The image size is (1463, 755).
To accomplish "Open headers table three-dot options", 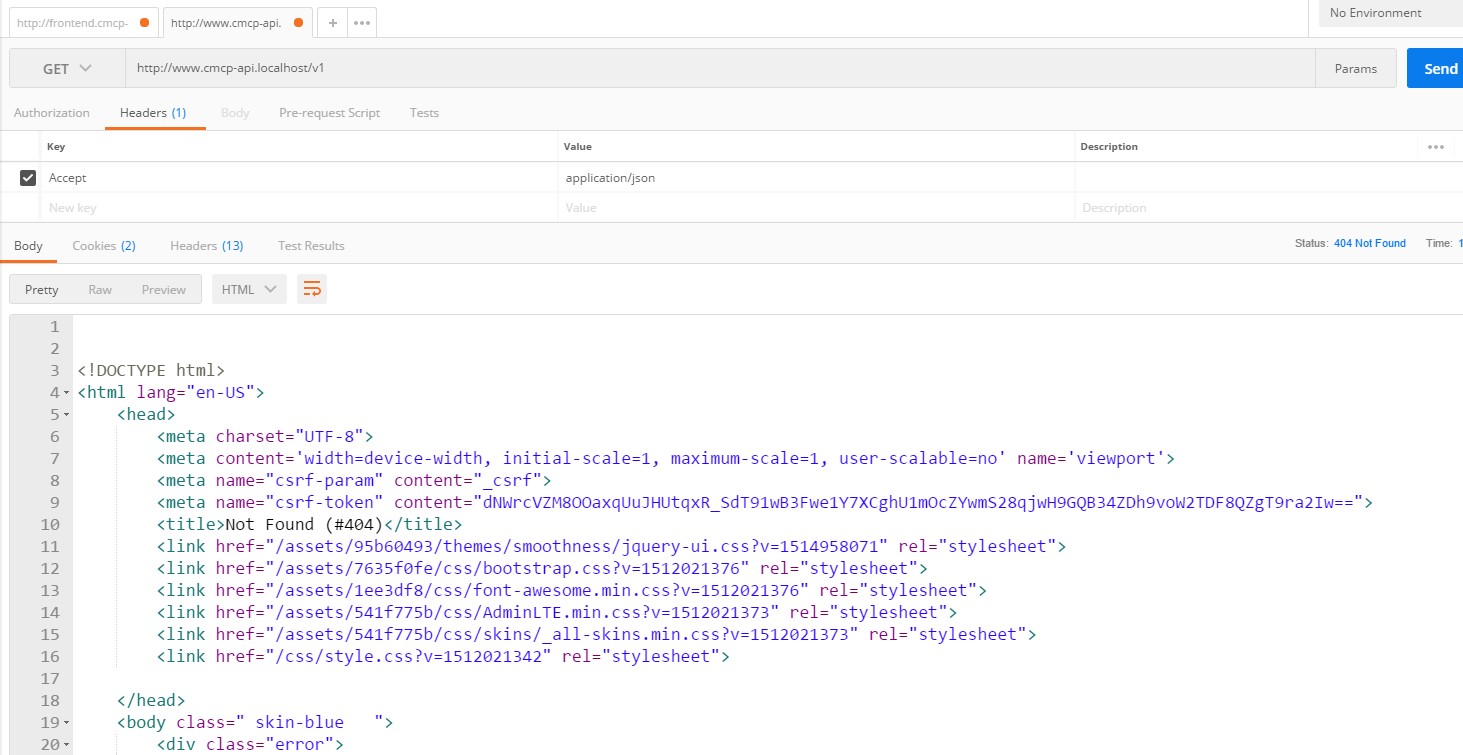I will 1436,147.
